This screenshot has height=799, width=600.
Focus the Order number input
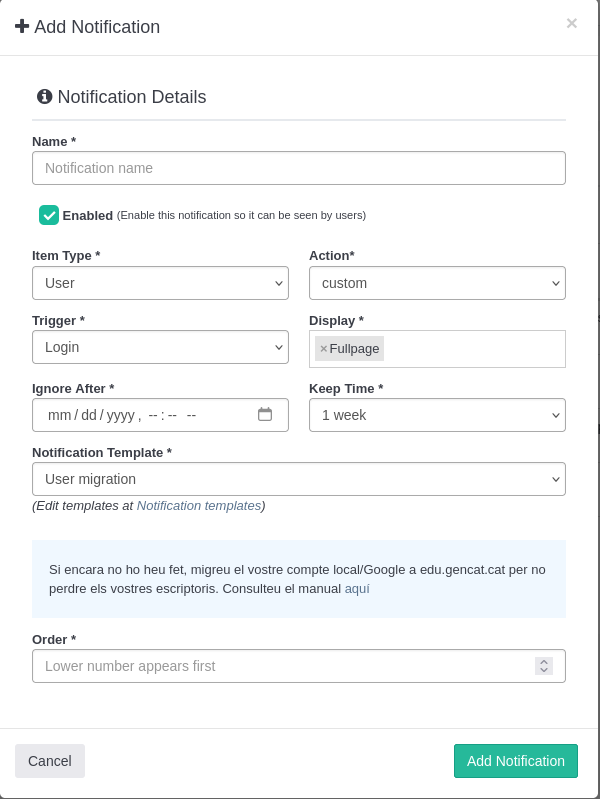pyautogui.click(x=280, y=666)
